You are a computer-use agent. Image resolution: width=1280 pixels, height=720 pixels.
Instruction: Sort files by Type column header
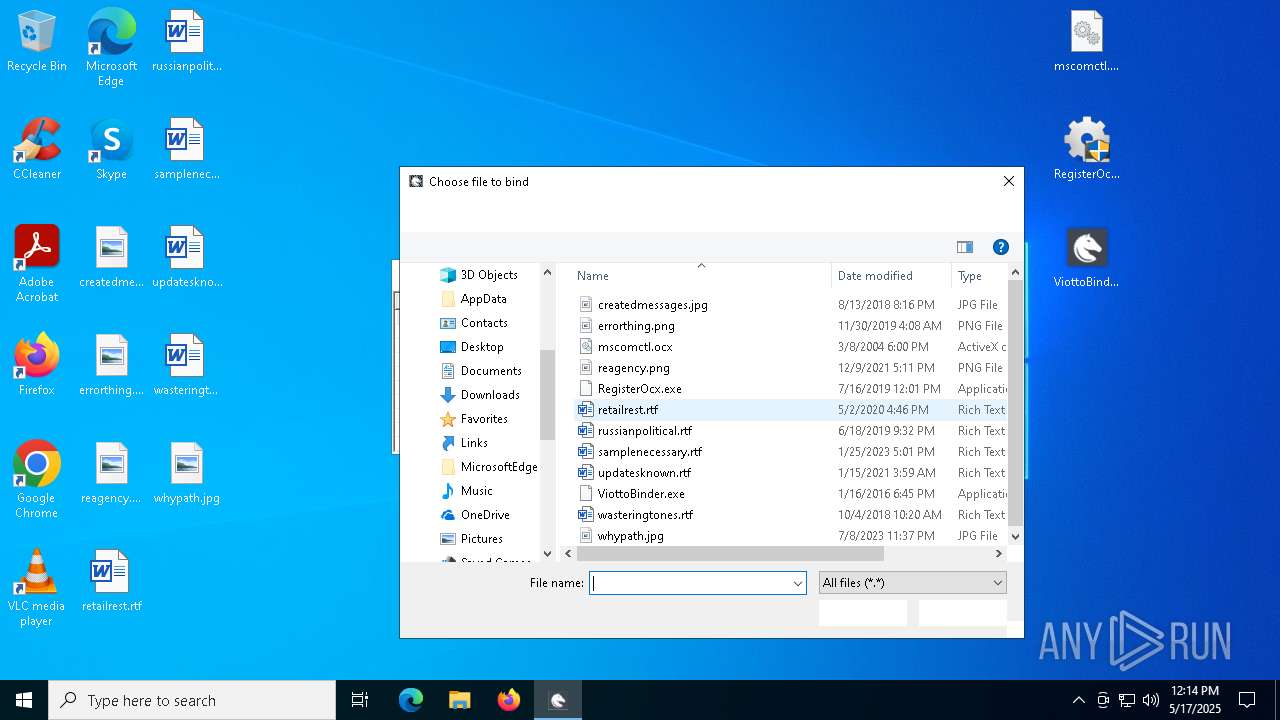click(979, 276)
